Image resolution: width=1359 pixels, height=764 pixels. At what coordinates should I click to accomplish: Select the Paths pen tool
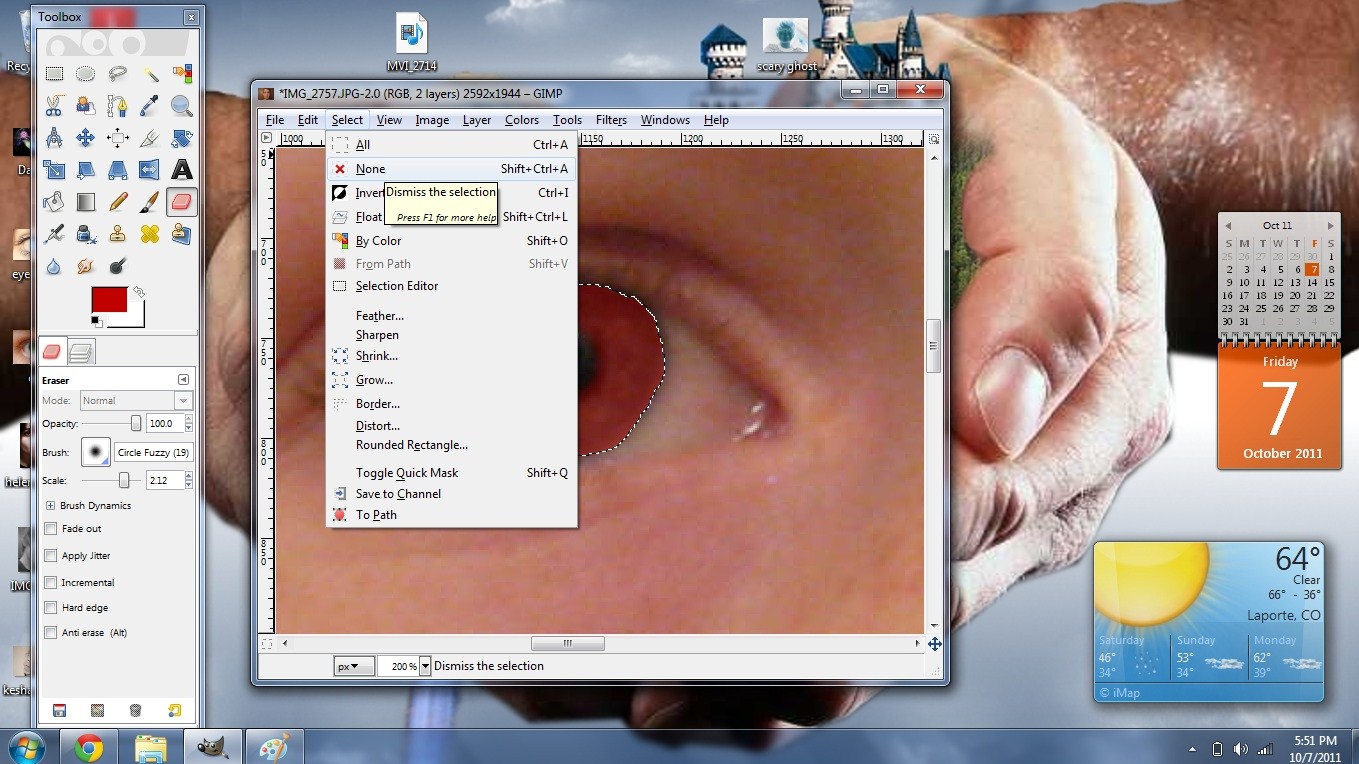point(118,106)
